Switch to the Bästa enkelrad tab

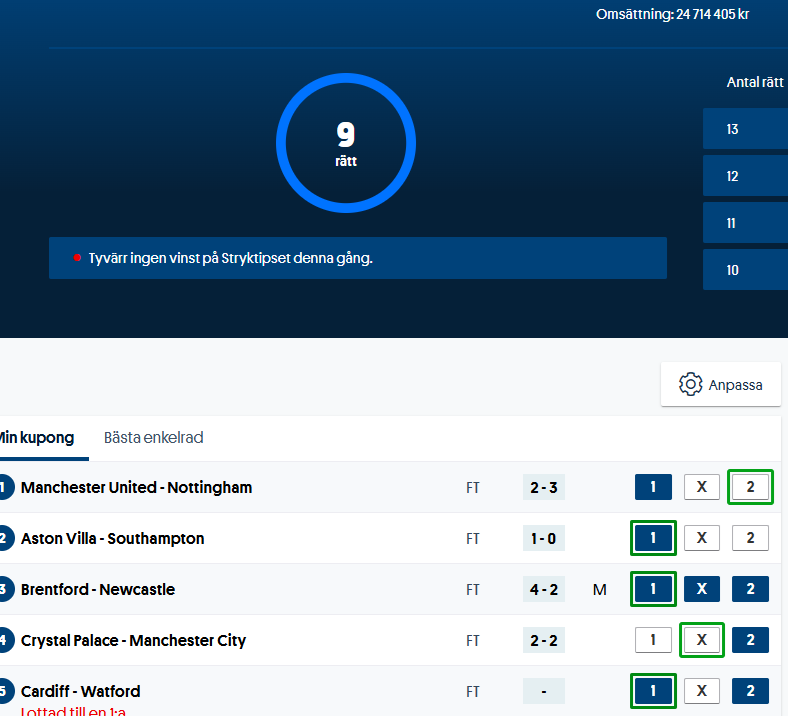point(154,438)
